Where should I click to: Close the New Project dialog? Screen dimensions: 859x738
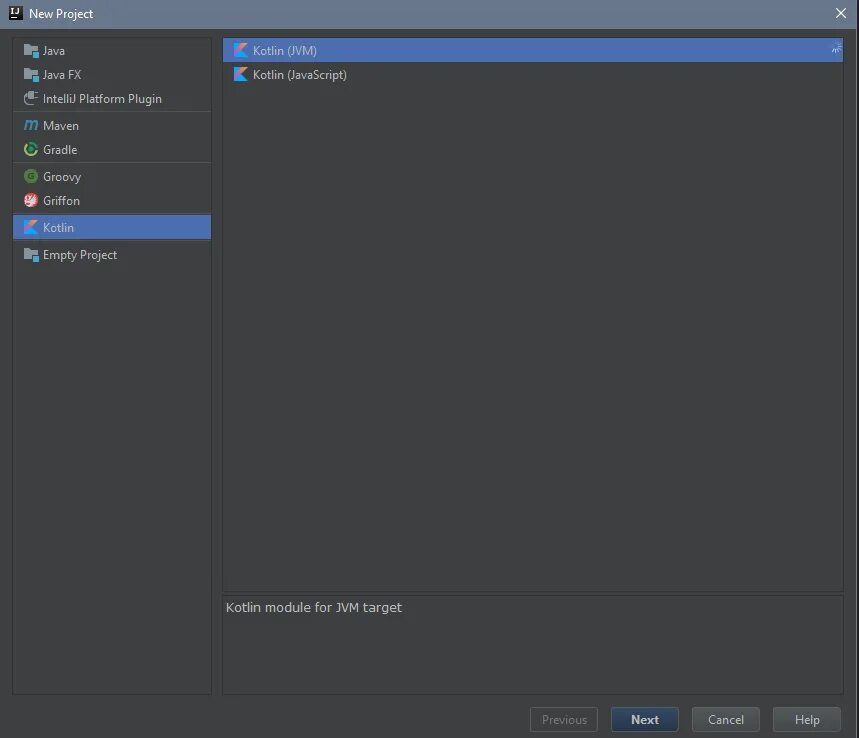coord(840,13)
